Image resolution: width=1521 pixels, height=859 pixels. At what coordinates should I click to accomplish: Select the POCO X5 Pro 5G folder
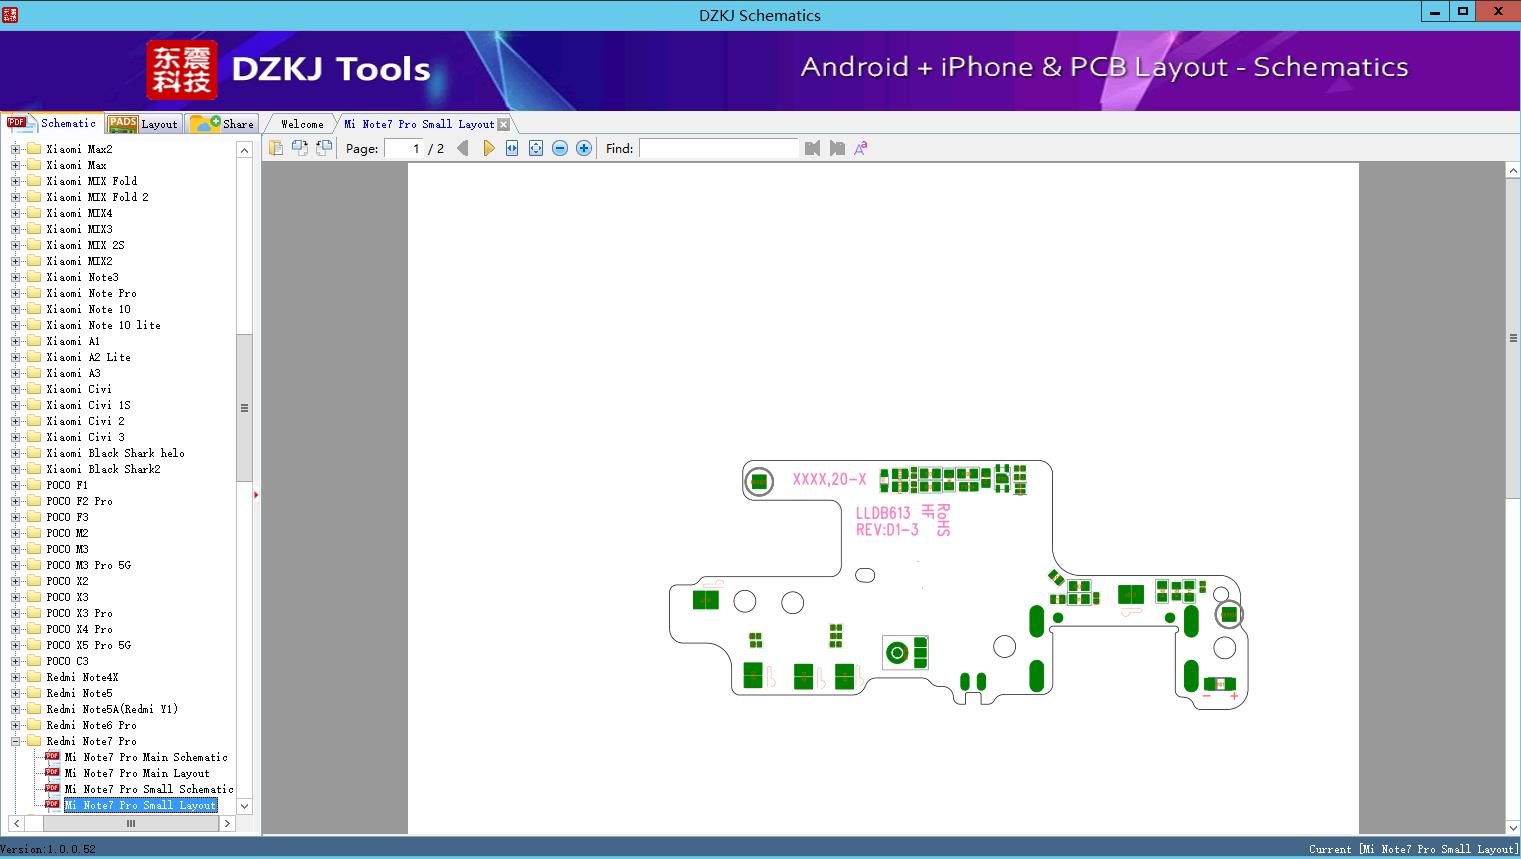pos(88,645)
